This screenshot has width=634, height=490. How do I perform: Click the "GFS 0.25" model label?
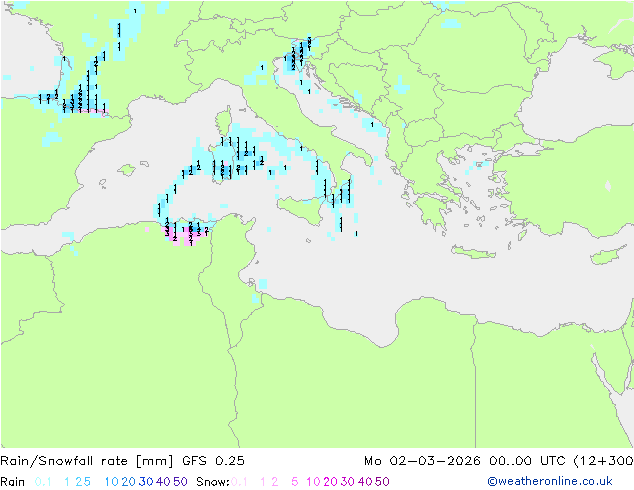[213, 461]
